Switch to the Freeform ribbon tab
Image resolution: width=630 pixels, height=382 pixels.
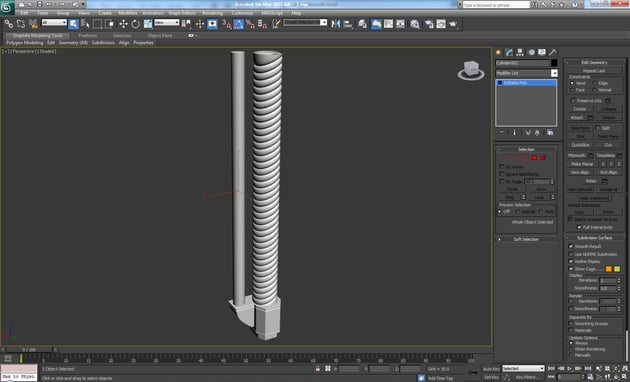pos(88,35)
